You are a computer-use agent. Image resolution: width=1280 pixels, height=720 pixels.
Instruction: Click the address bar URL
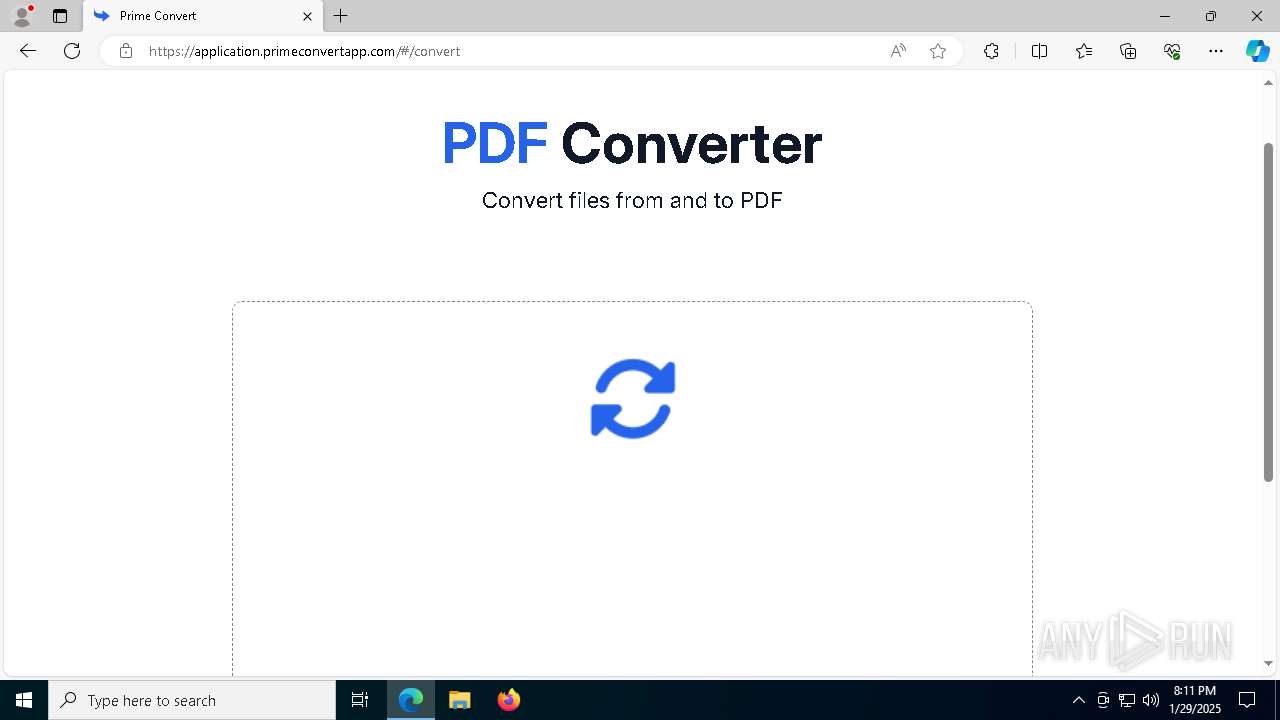click(x=304, y=51)
